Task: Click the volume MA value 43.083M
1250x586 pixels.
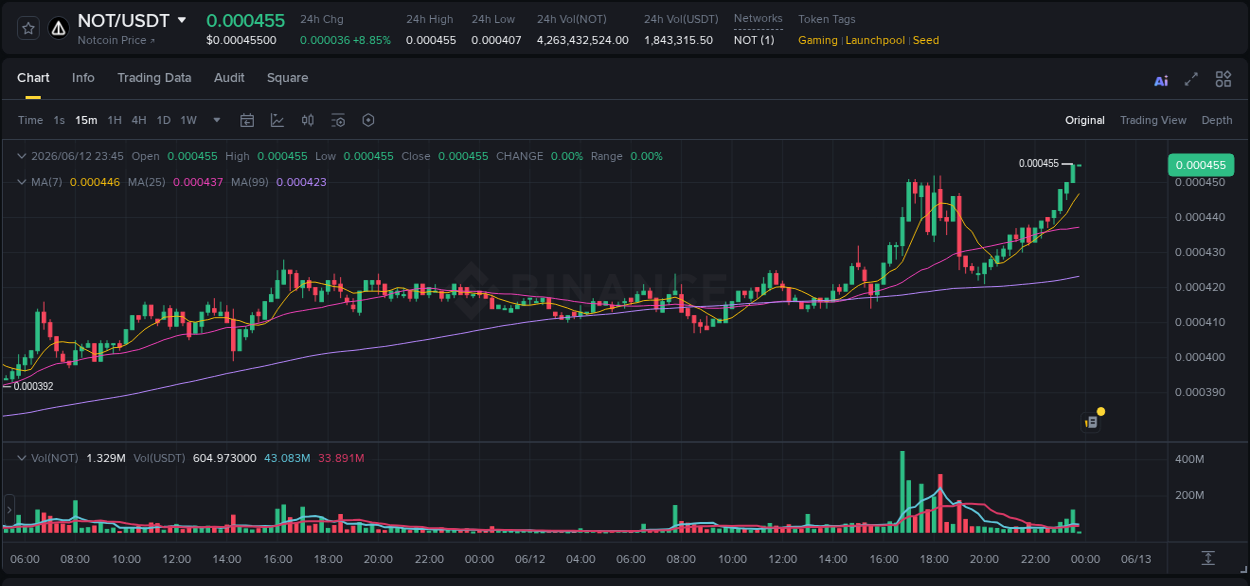Action: click(287, 458)
